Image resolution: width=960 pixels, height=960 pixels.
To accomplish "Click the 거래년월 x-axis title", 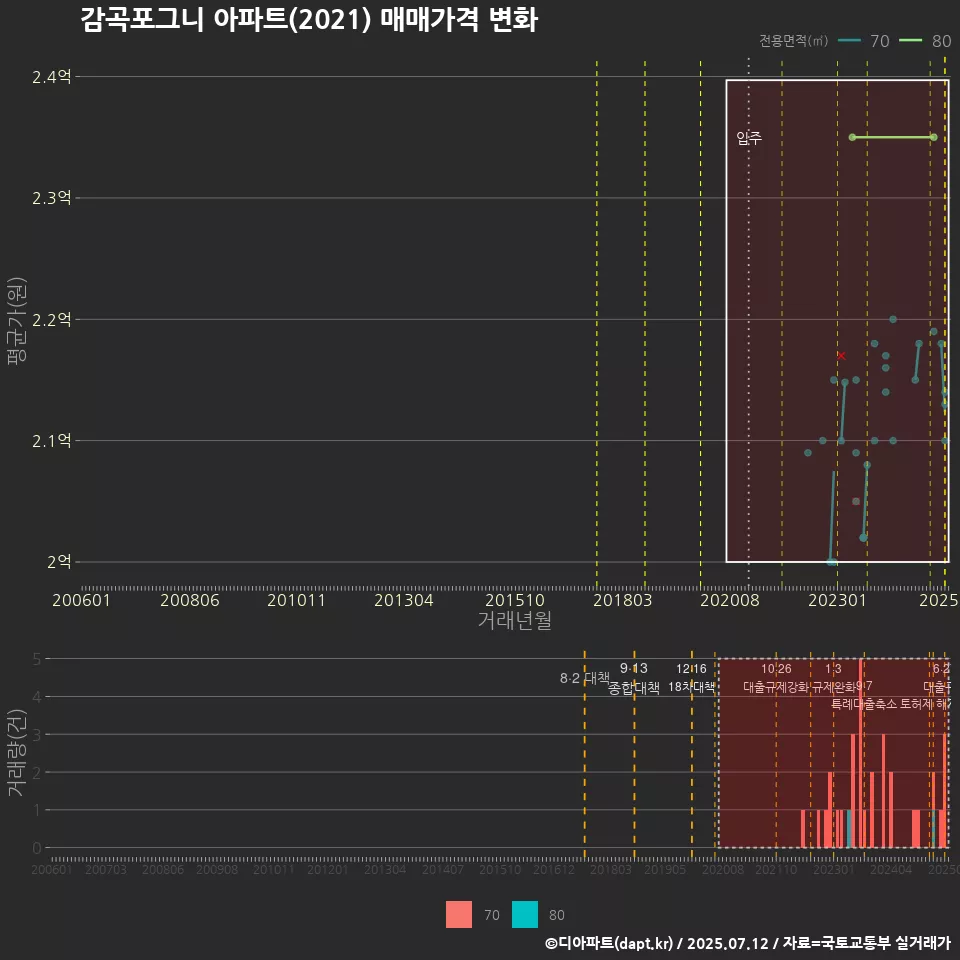I will point(514,620).
